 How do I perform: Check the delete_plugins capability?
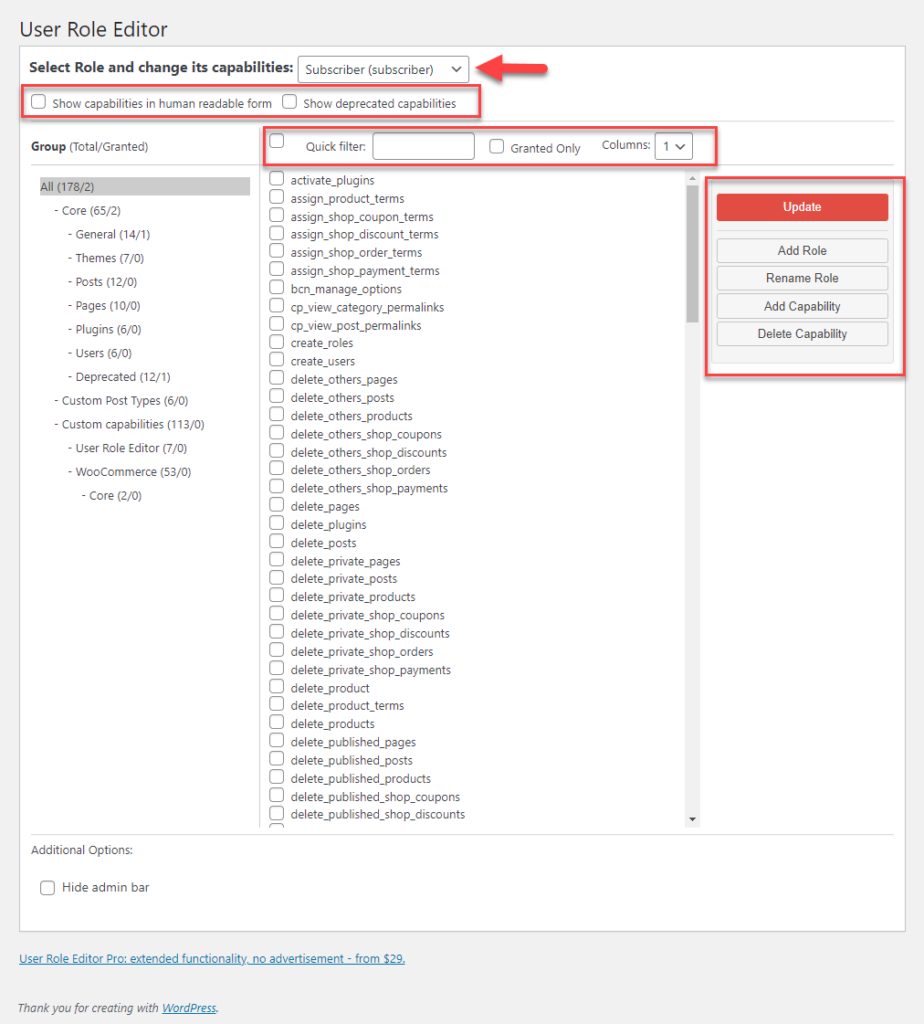pyautogui.click(x=277, y=523)
